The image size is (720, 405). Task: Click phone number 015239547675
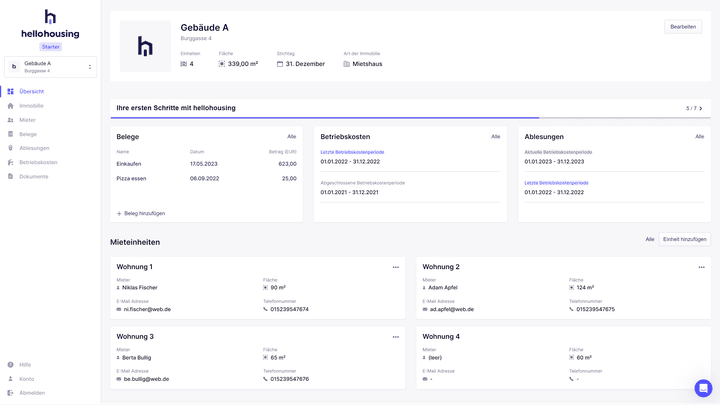(596, 309)
